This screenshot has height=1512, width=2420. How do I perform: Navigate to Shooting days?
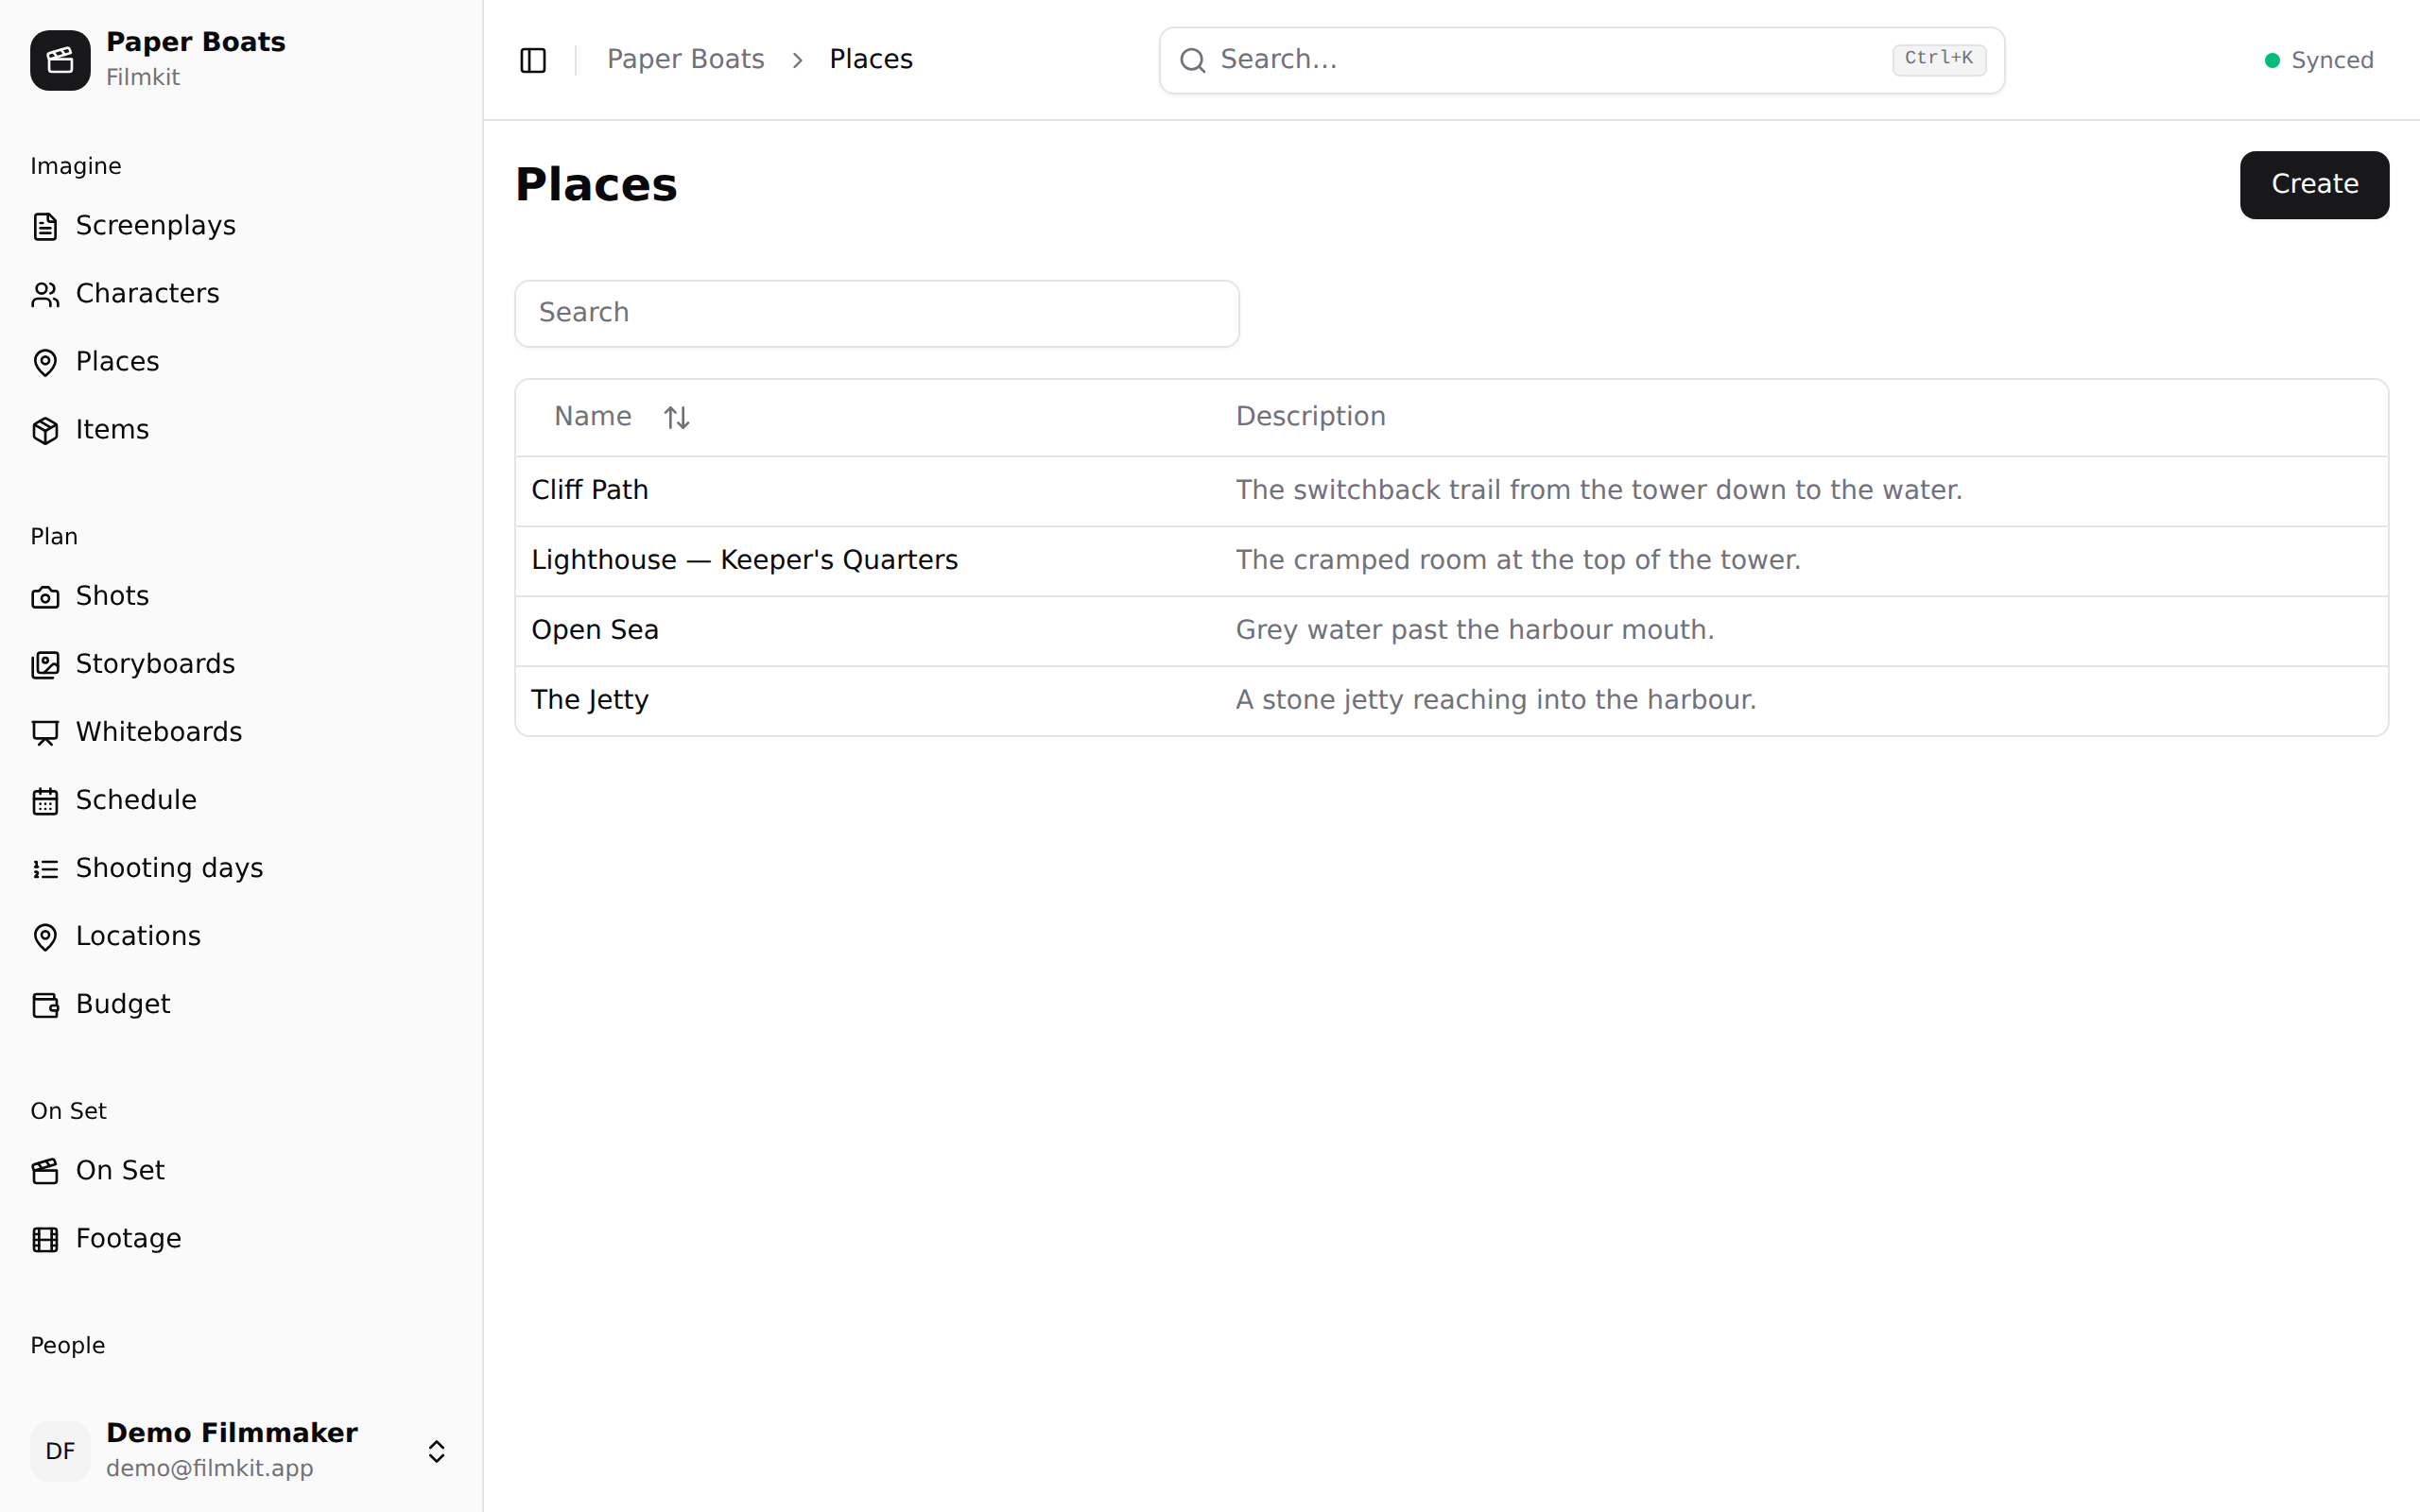pos(240,869)
